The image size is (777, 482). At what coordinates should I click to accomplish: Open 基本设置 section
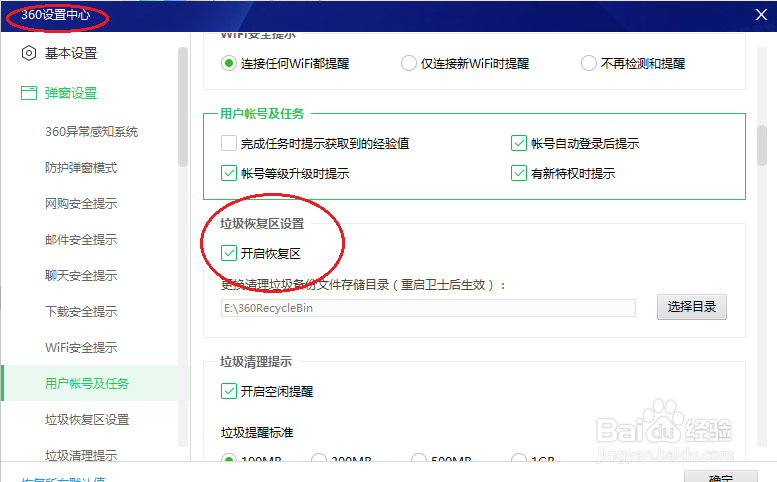coord(71,53)
